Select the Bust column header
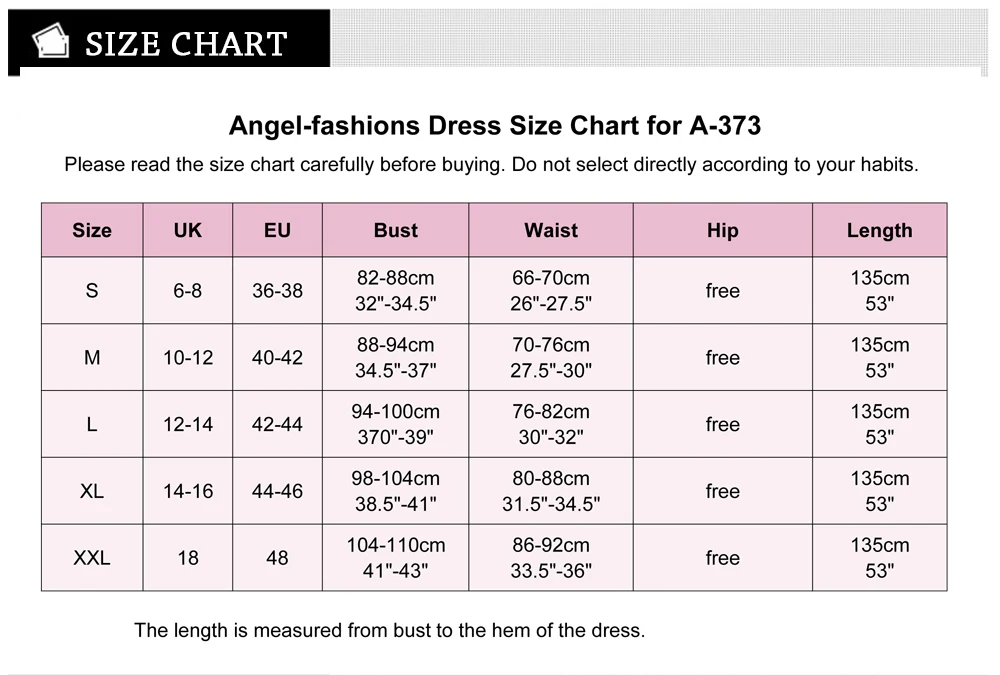The width and height of the screenshot is (1000, 675). [395, 230]
